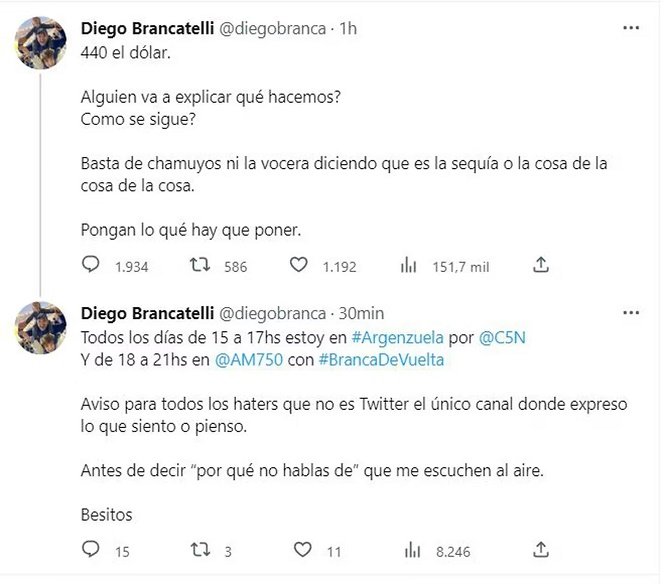This screenshot has width=665, height=584.
Task: Reply to the 'Besitos' tweet
Action: click(91, 550)
